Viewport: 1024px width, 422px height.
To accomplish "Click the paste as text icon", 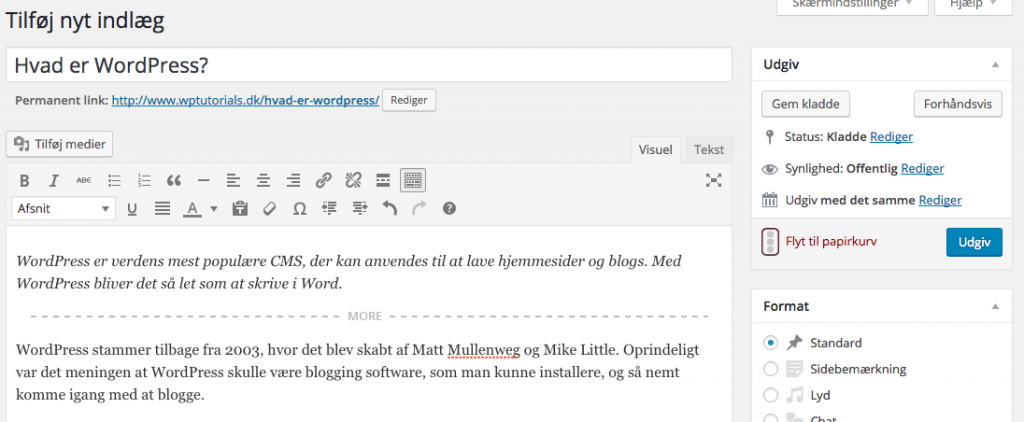I will click(x=240, y=209).
